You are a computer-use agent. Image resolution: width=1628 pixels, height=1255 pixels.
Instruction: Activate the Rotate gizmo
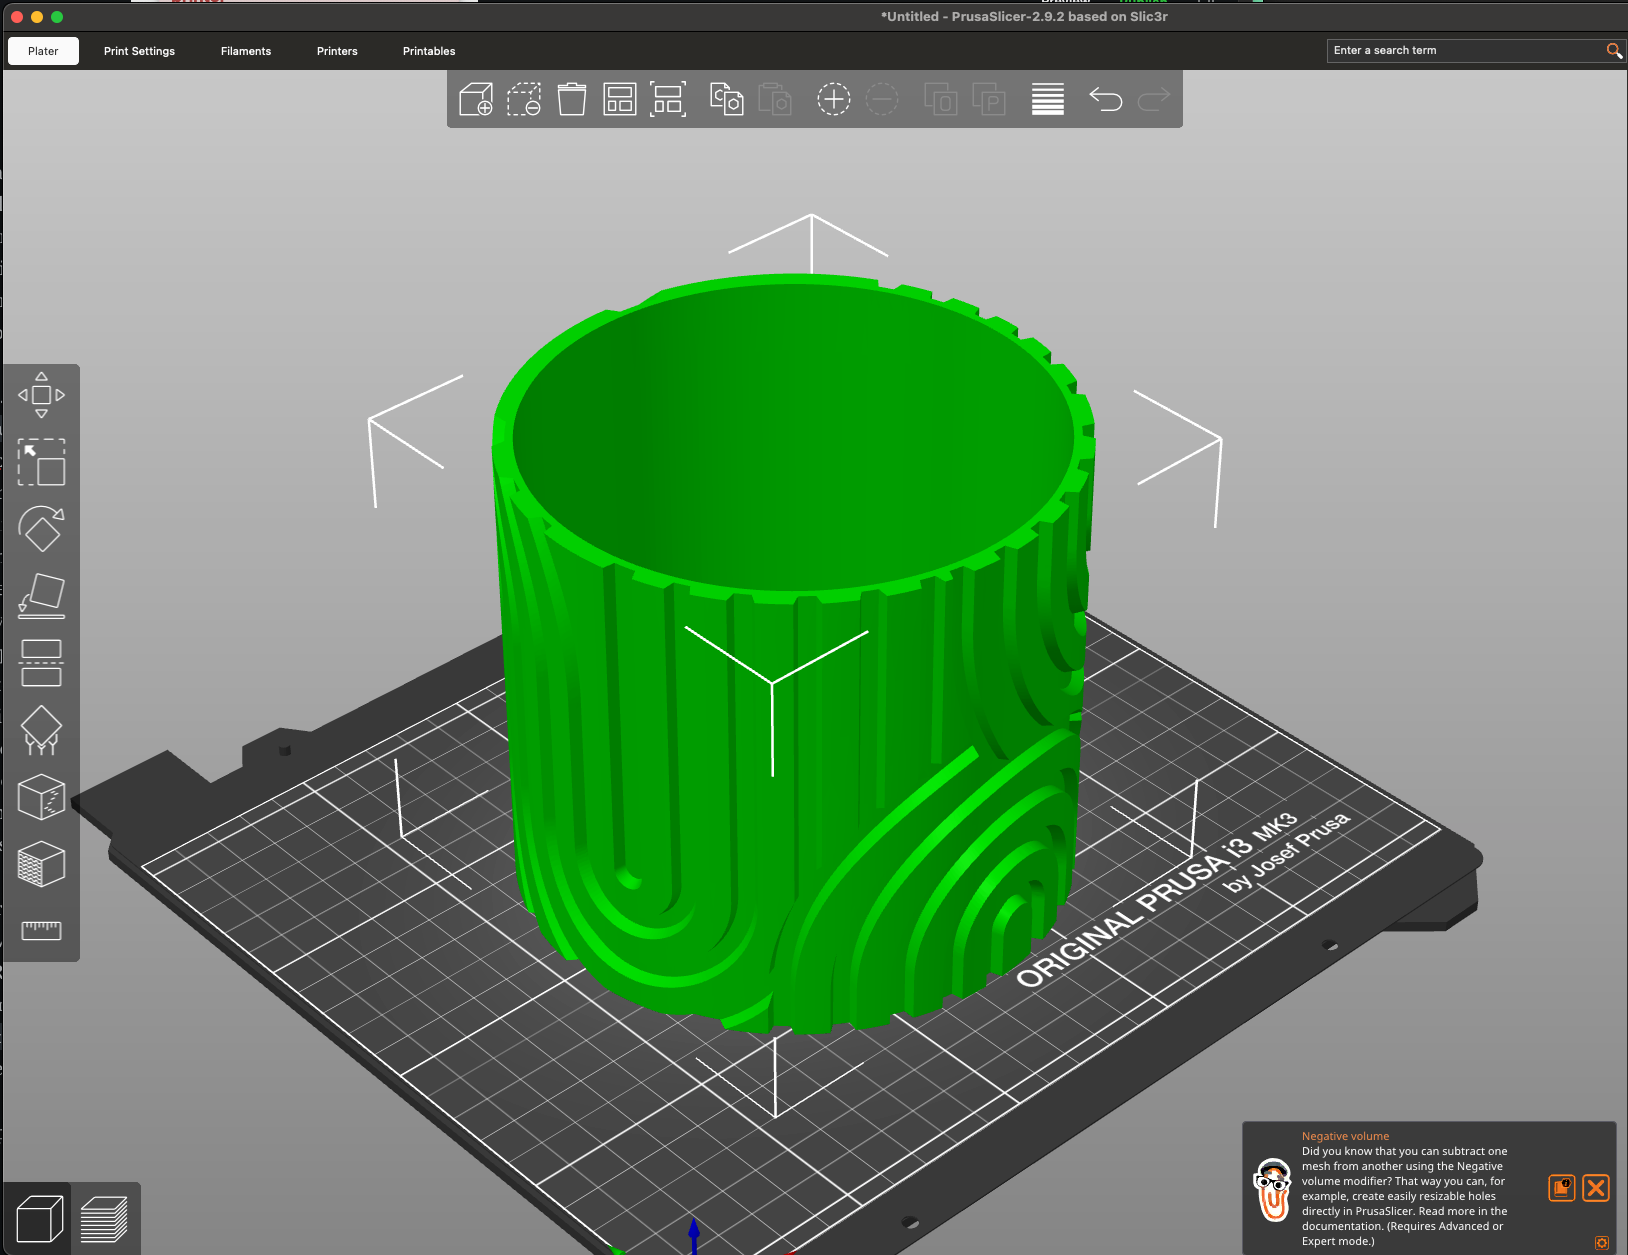[41, 529]
